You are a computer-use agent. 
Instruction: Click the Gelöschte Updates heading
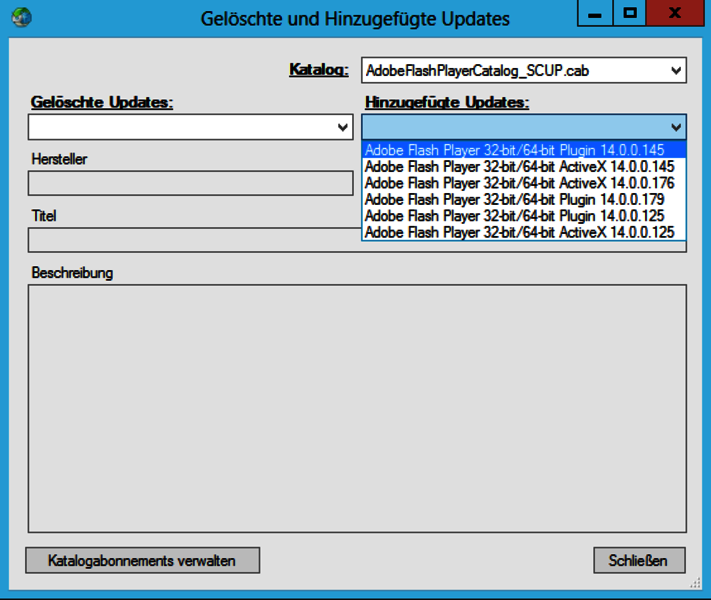(x=102, y=102)
